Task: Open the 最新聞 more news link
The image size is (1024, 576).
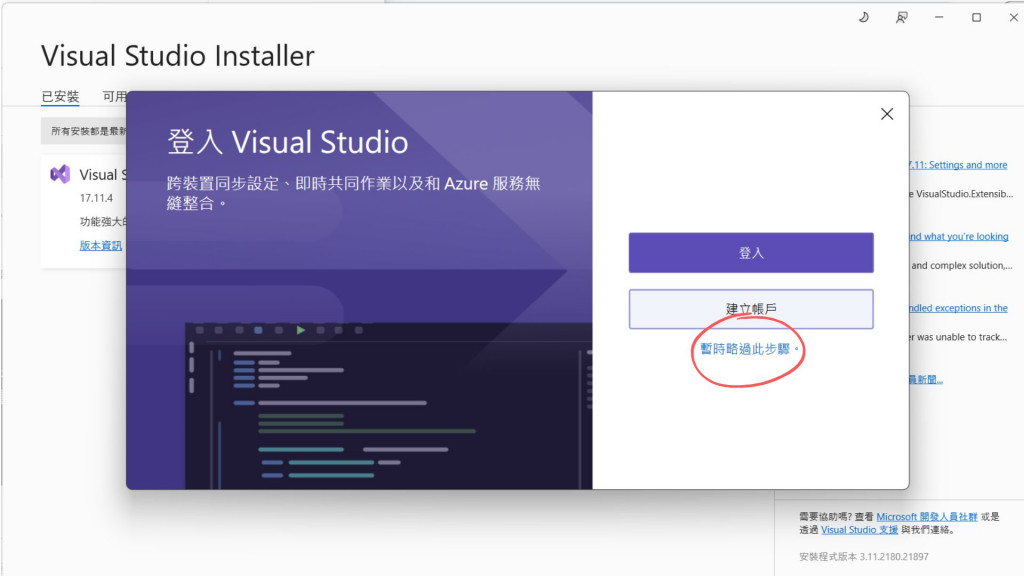Action: (926, 379)
